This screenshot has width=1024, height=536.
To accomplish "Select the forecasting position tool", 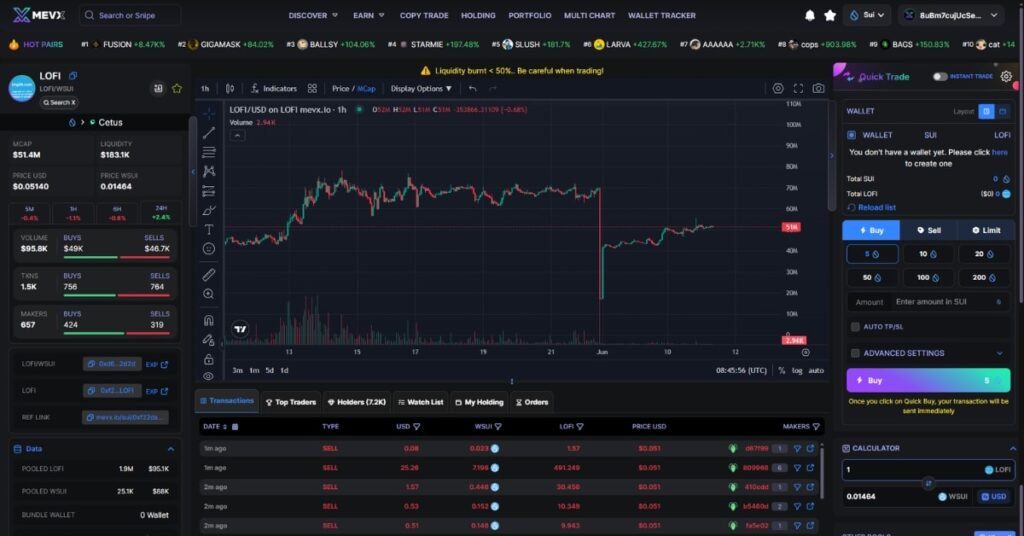I will pyautogui.click(x=209, y=191).
